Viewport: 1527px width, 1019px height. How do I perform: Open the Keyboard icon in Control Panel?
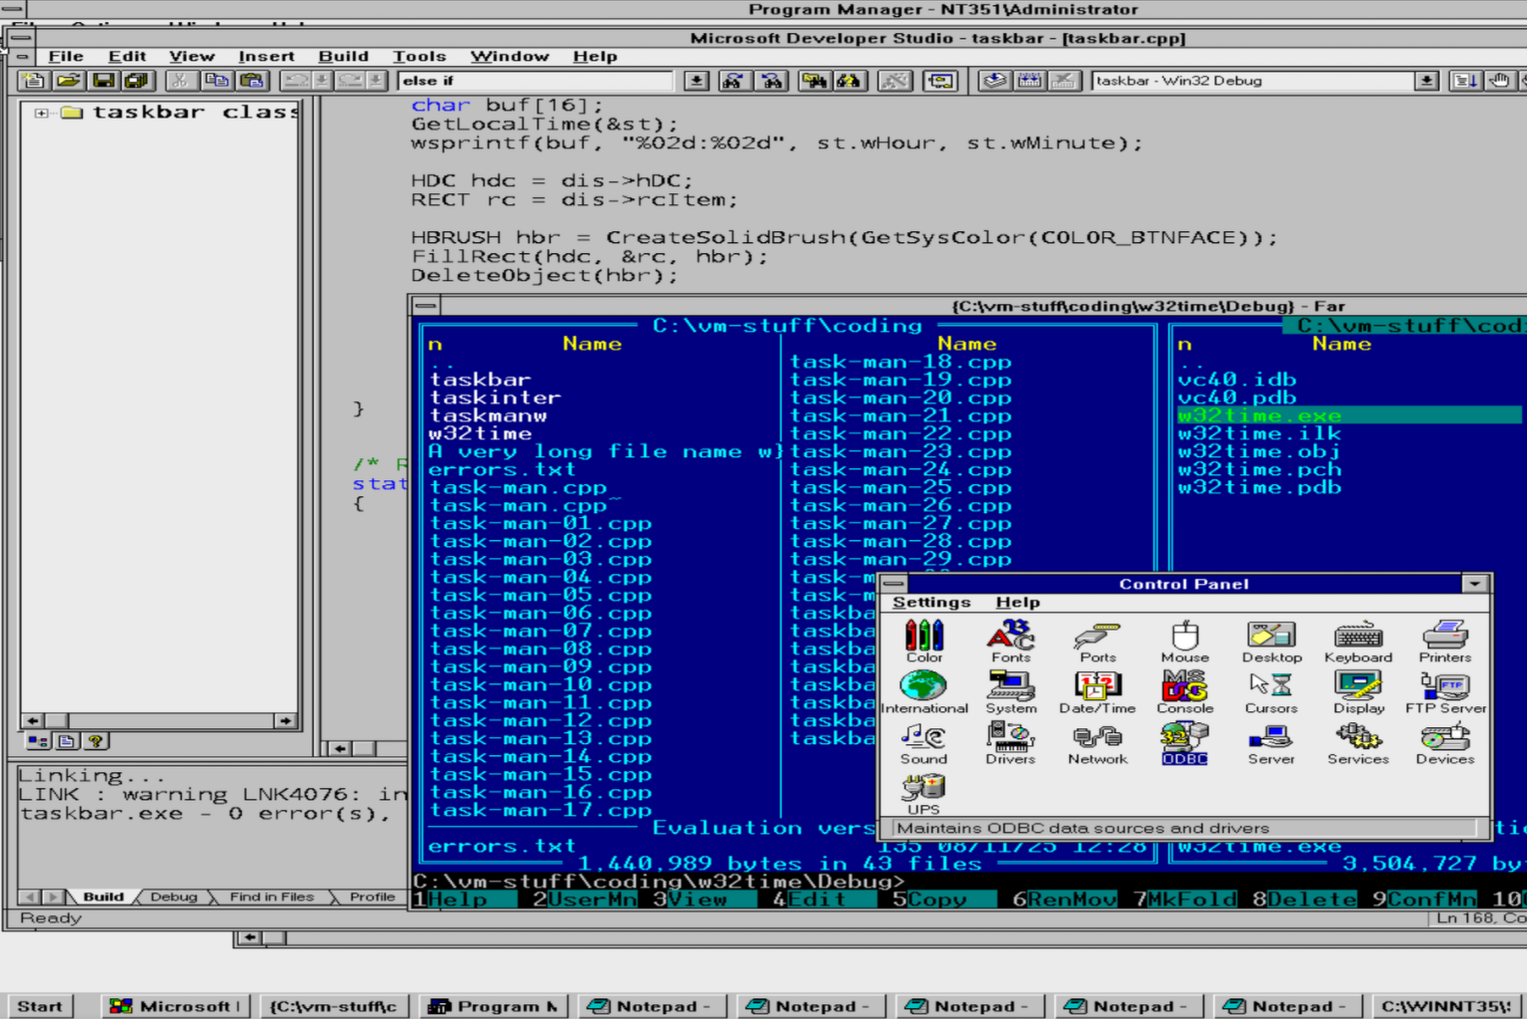(1358, 641)
